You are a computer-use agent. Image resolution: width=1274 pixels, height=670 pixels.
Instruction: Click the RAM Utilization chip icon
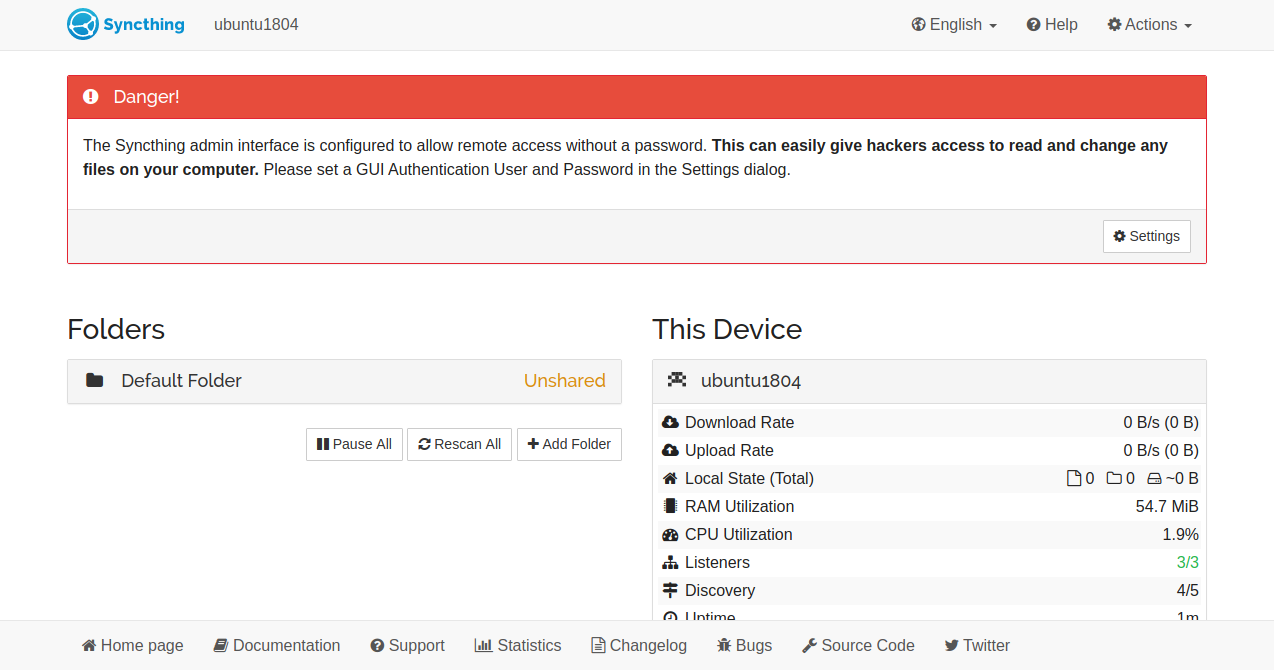click(x=670, y=507)
